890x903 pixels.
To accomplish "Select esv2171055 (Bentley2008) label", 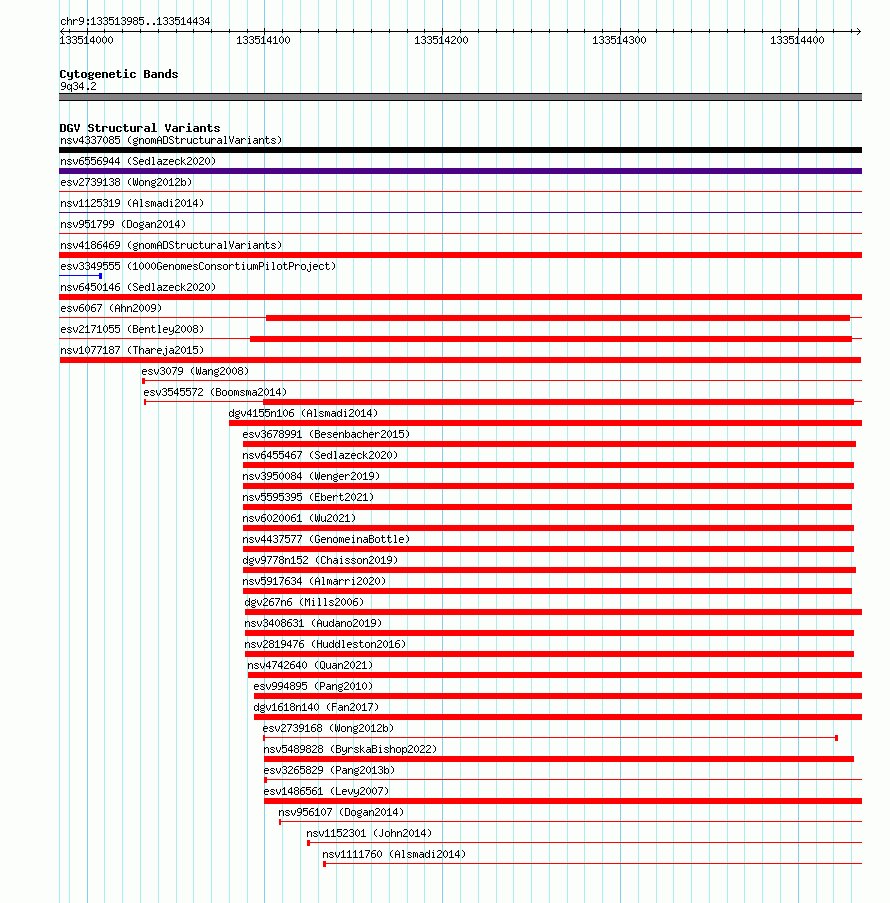I will [x=132, y=329].
